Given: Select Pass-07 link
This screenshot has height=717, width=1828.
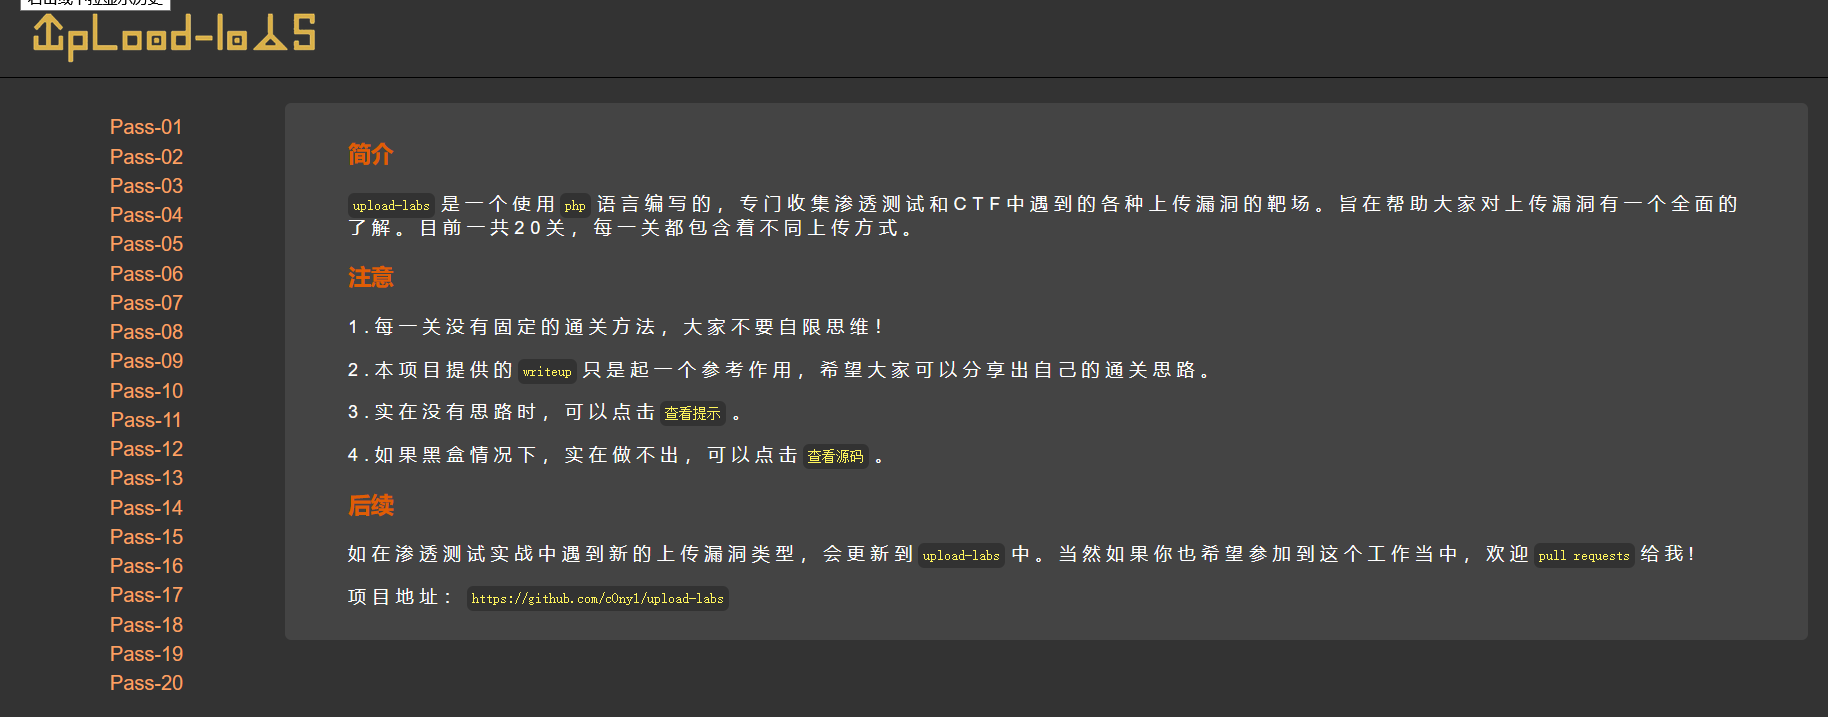Looking at the screenshot, I should click(x=146, y=303).
